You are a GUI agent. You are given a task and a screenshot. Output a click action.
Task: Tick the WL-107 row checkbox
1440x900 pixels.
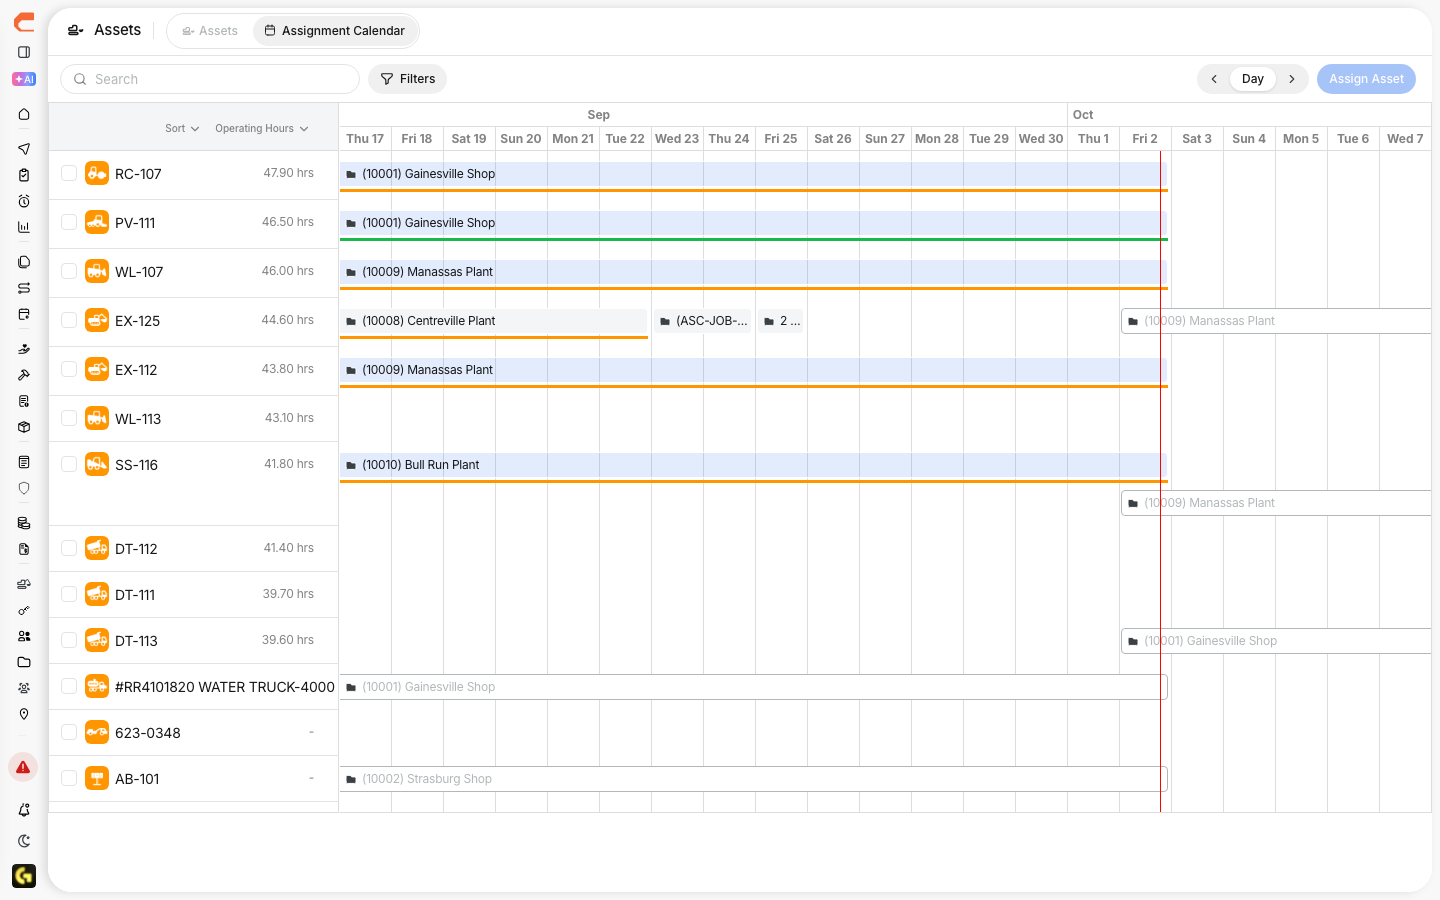[69, 271]
